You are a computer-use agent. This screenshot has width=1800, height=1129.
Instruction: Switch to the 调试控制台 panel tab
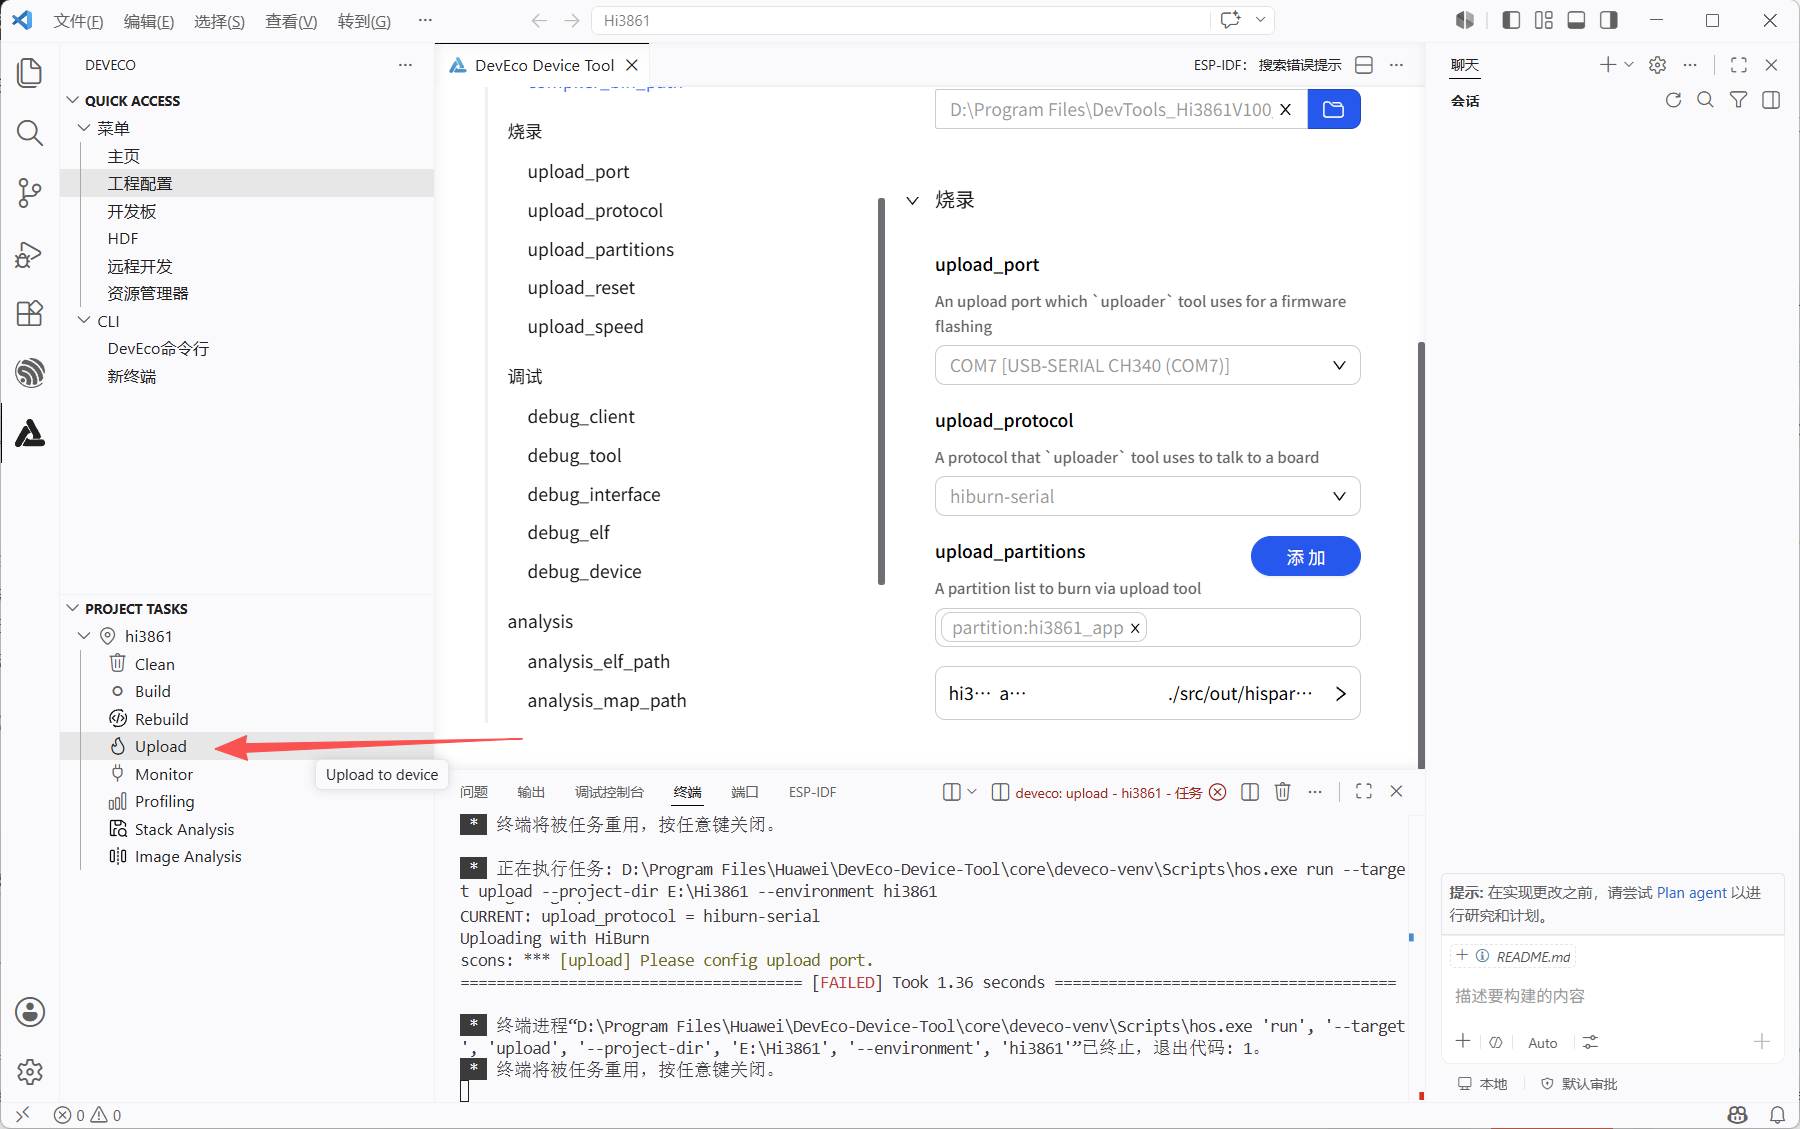pyautogui.click(x=609, y=792)
